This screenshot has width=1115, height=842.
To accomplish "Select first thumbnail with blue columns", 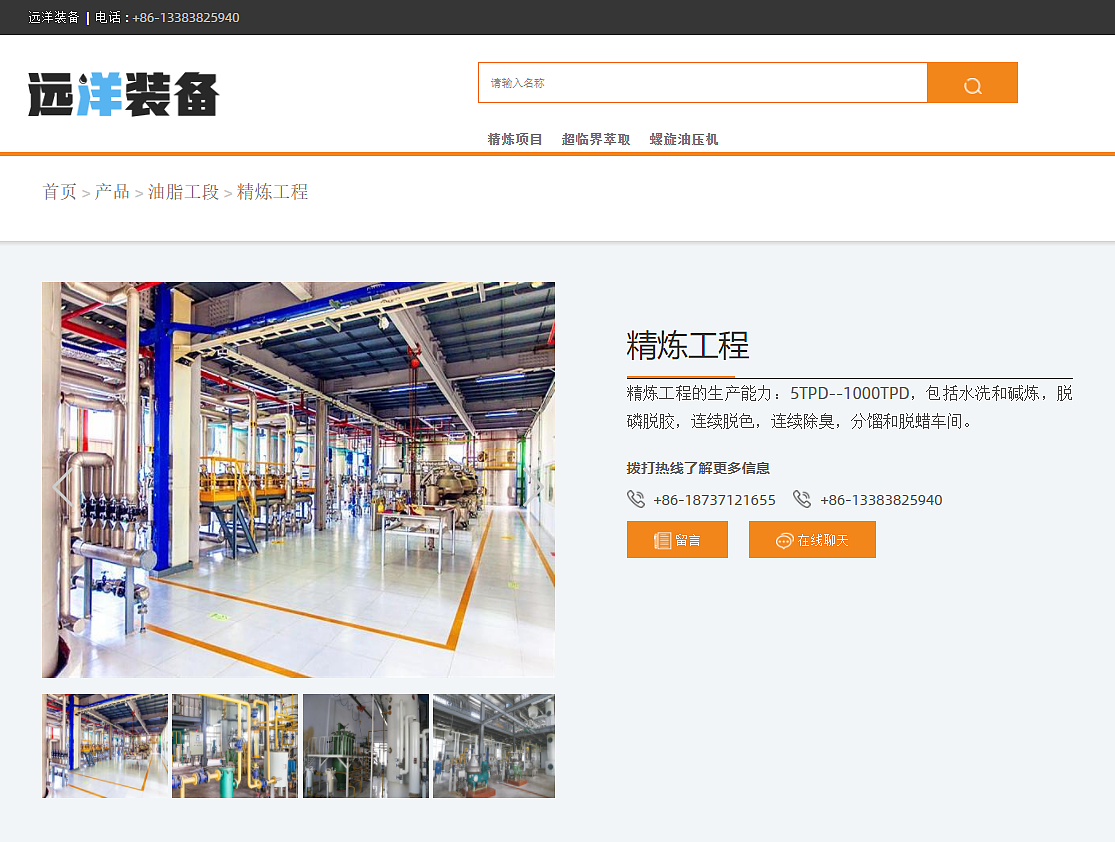I will (x=105, y=746).
